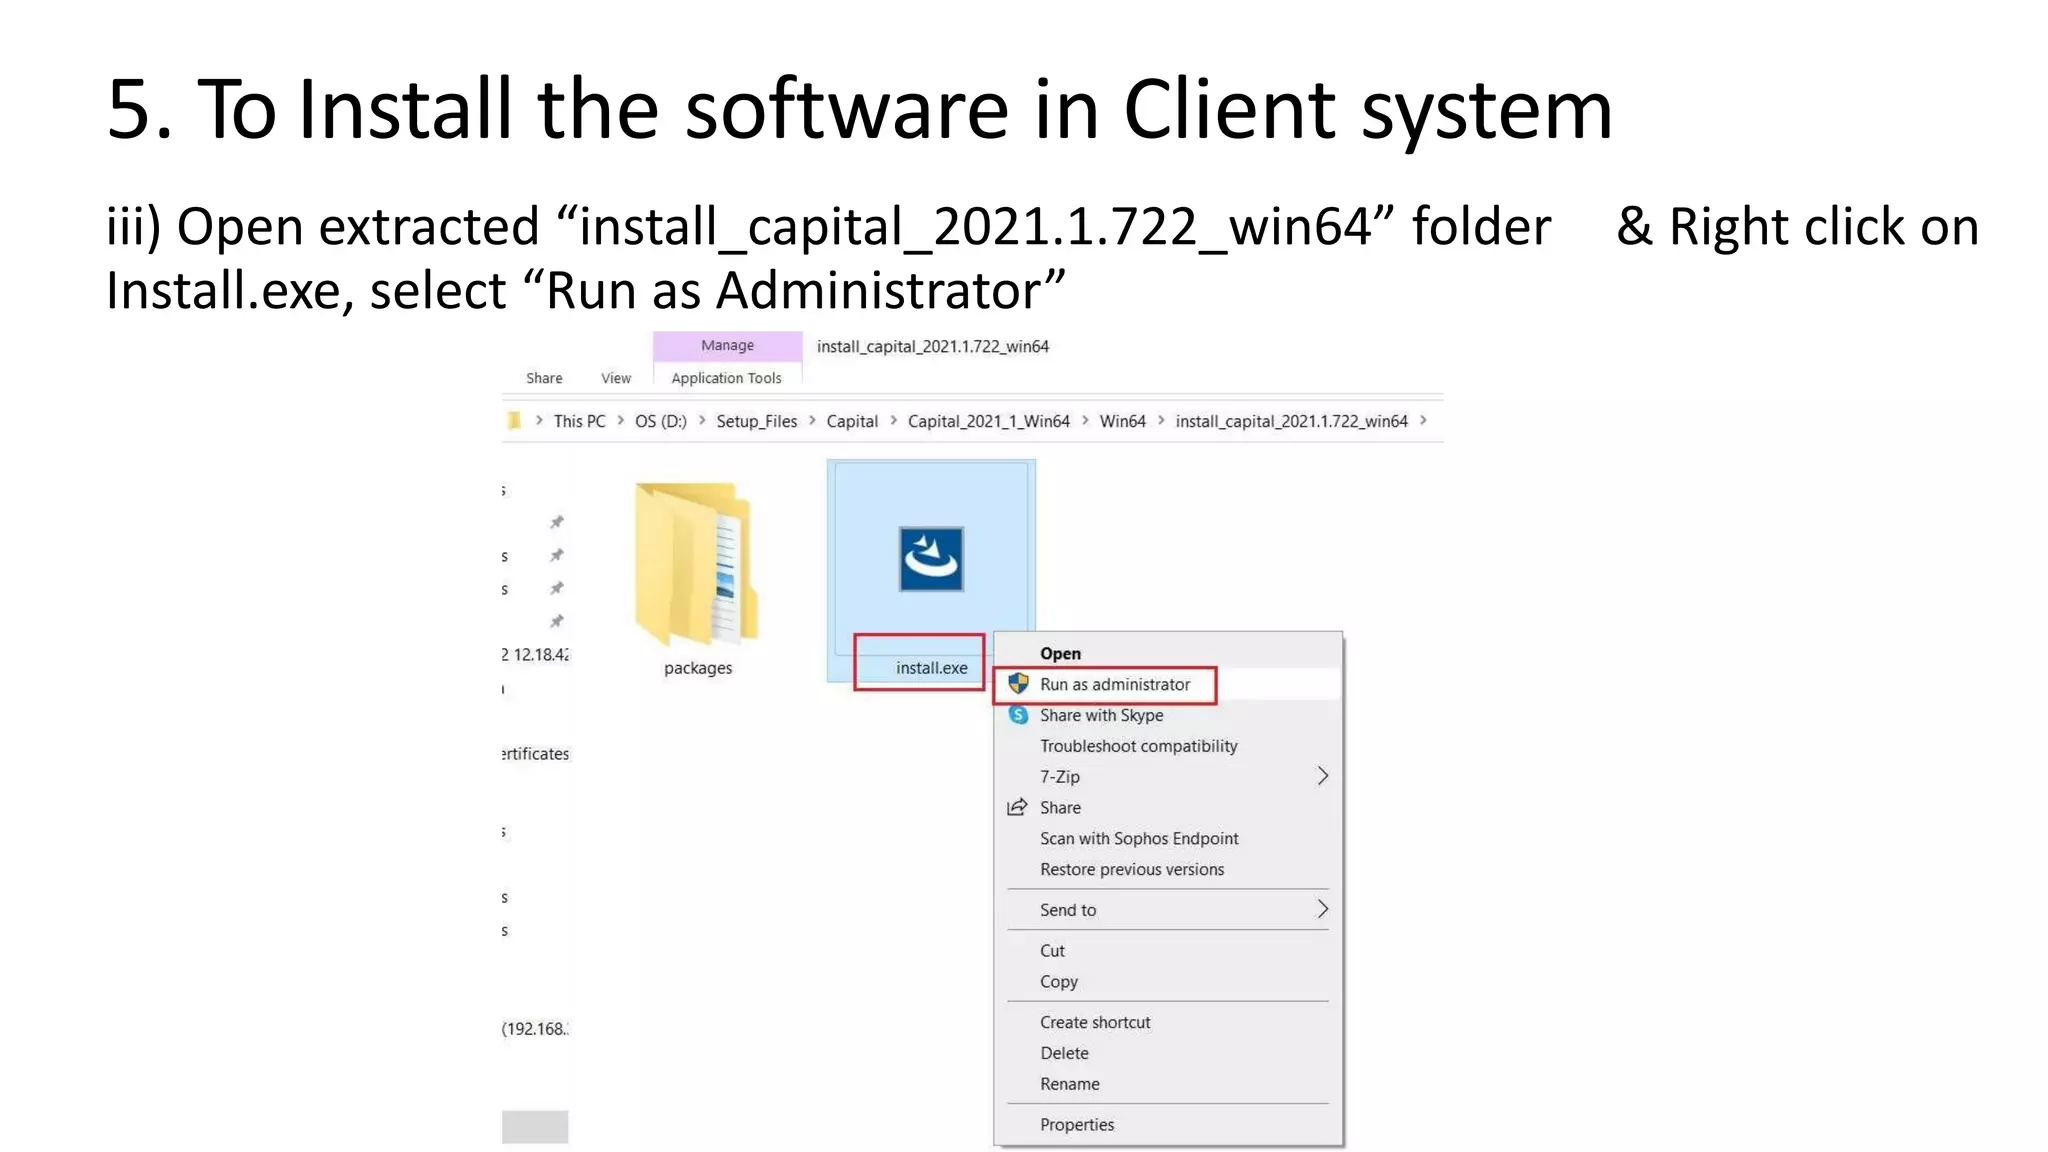The image size is (2048, 1152).
Task: Expand the 7-Zip submenu
Action: 1168,776
